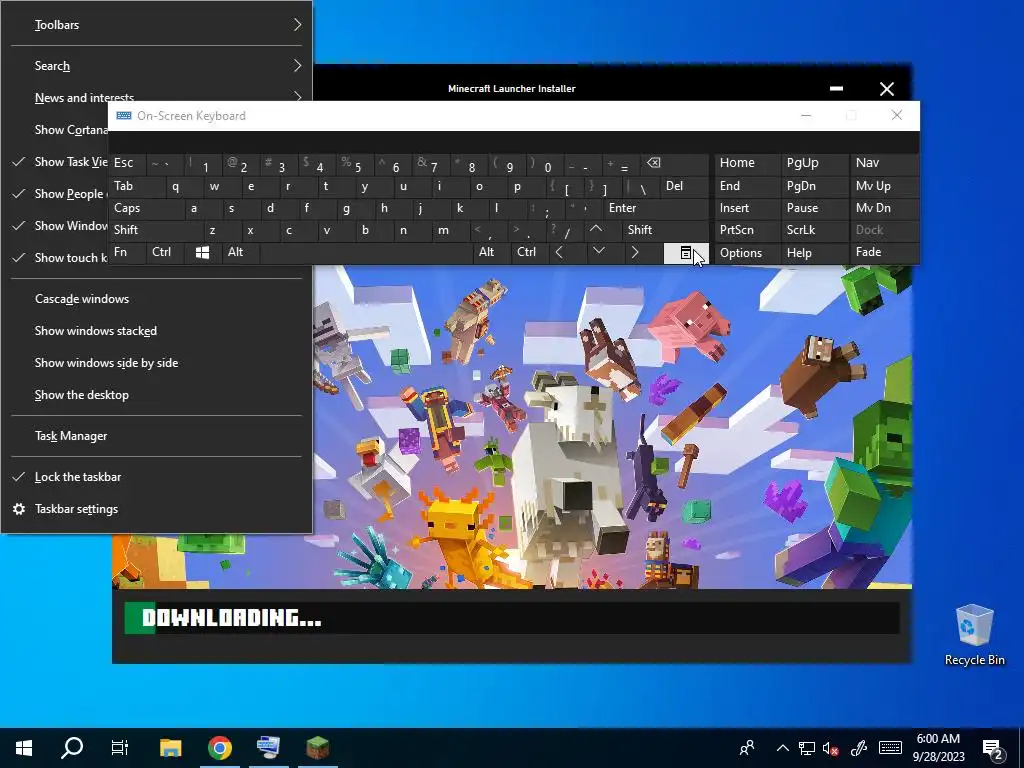The height and width of the screenshot is (768, 1024).
Task: Open taskbar Search magnifier
Action: pyautogui.click(x=72, y=748)
